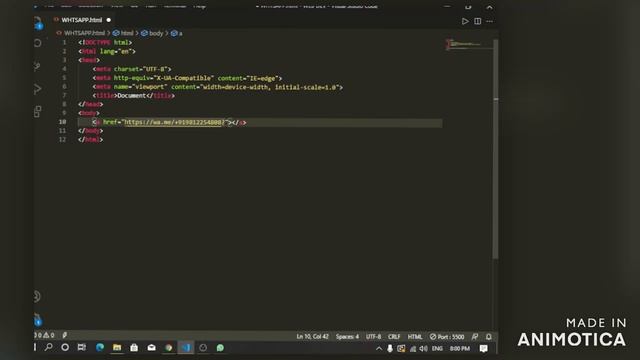This screenshot has width=640, height=360.
Task: Open the body breadcrumb segment
Action: pyautogui.click(x=152, y=33)
